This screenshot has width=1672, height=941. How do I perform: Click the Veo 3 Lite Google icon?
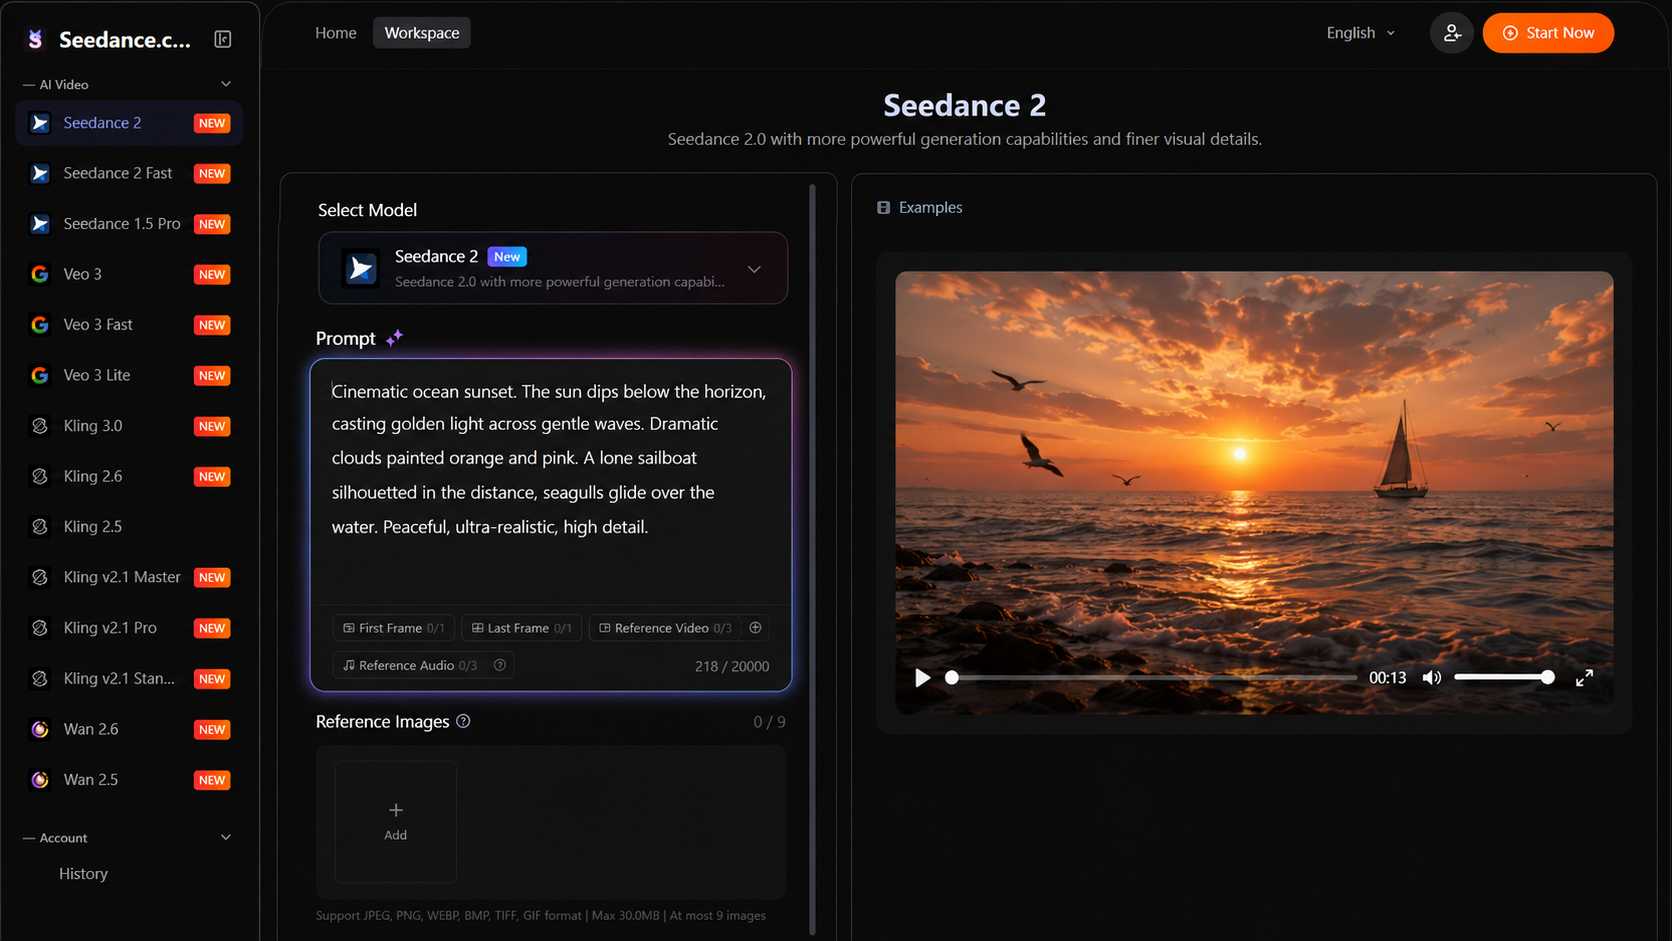pyautogui.click(x=40, y=375)
